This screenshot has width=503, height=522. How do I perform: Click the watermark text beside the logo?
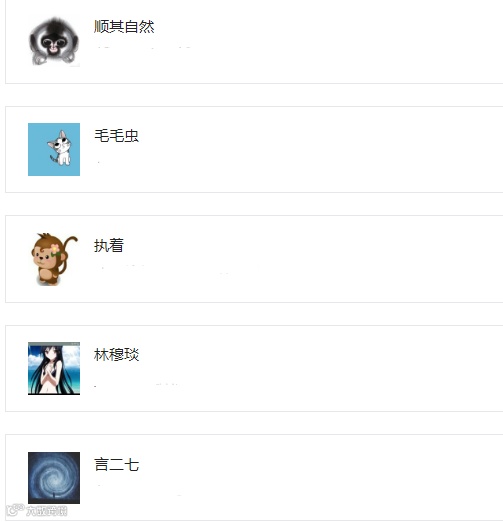[x=47, y=511]
